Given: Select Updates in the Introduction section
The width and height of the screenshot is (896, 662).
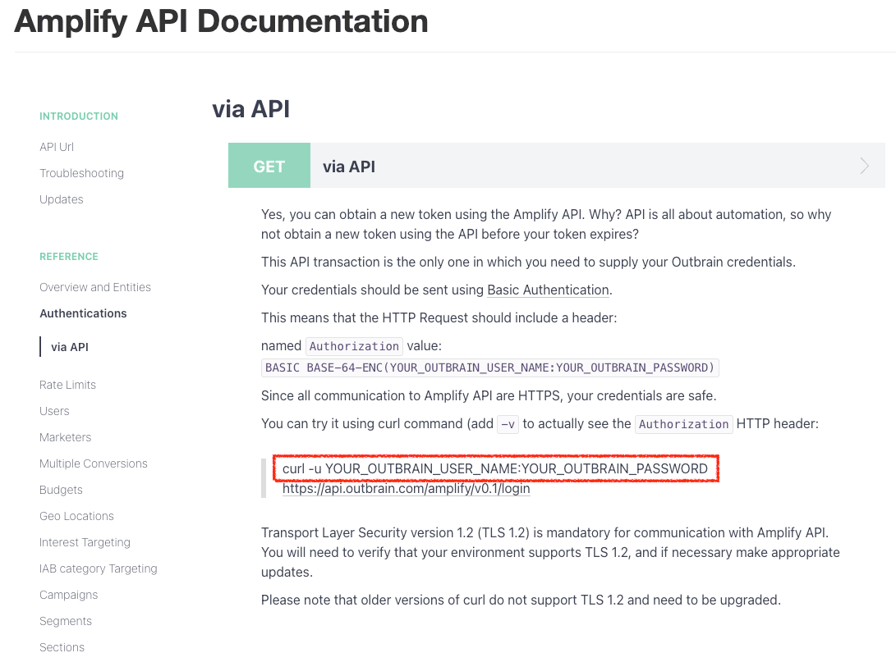Looking at the screenshot, I should pos(61,199).
